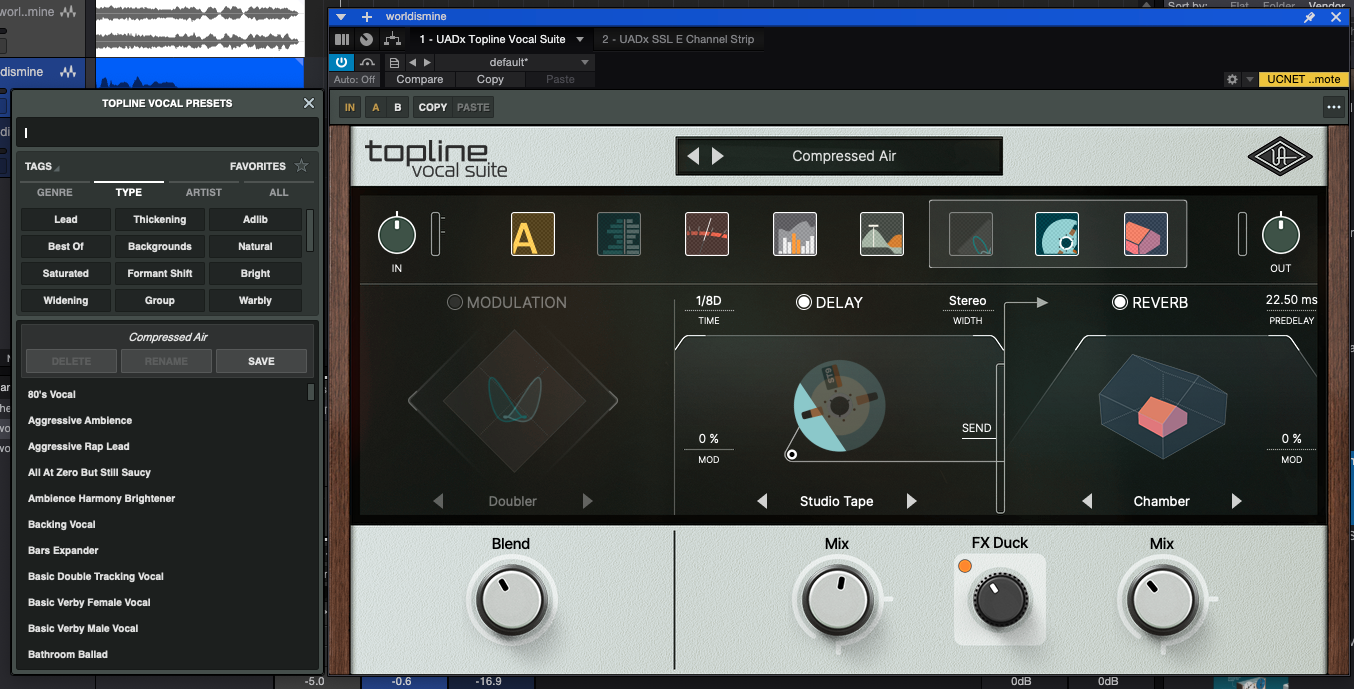Click the knob-style icon in plugin header
The image size is (1354, 689).
pos(366,39)
